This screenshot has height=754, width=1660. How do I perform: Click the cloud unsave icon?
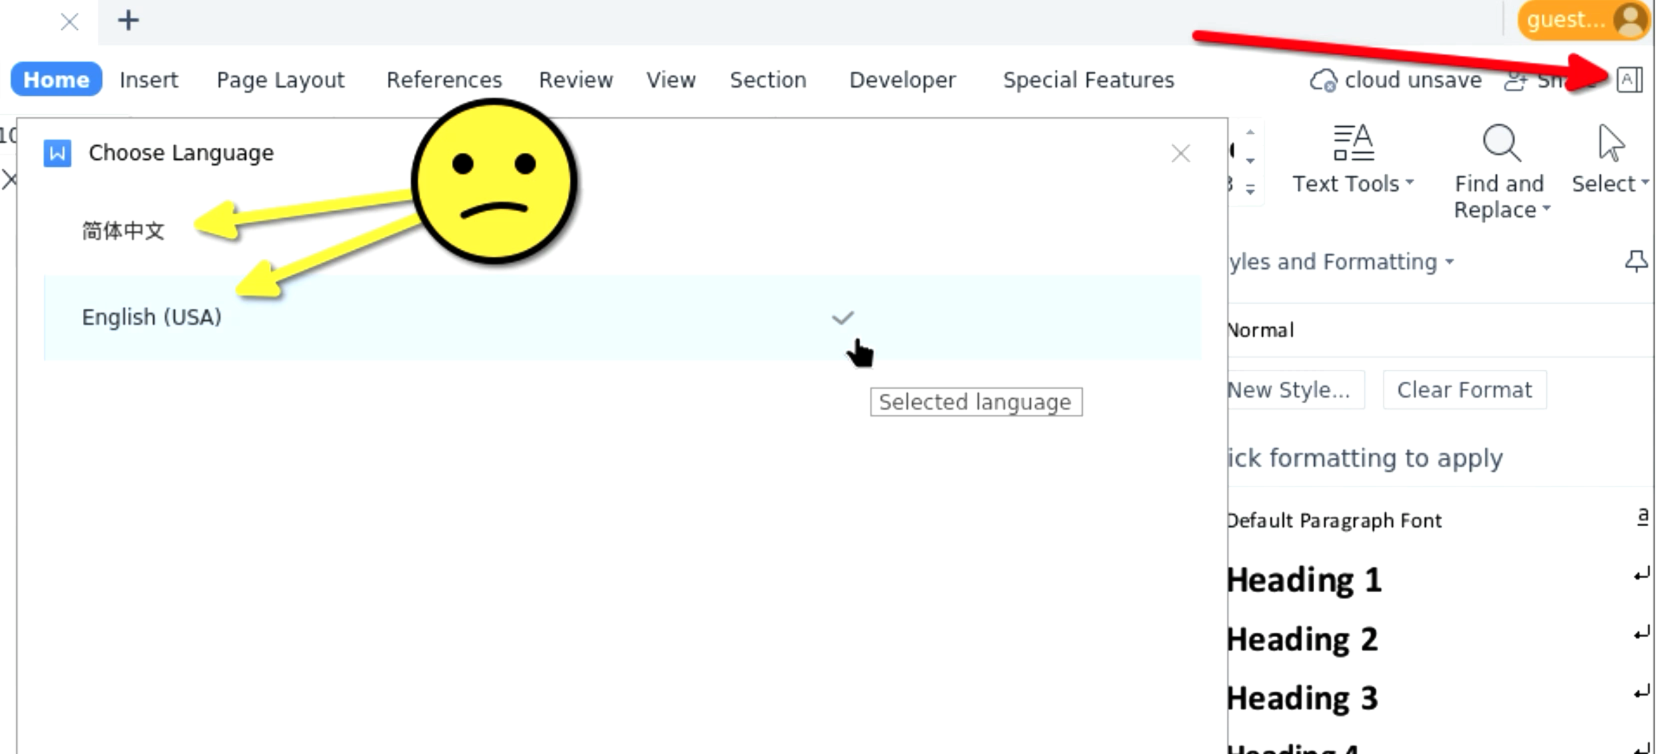click(1323, 81)
